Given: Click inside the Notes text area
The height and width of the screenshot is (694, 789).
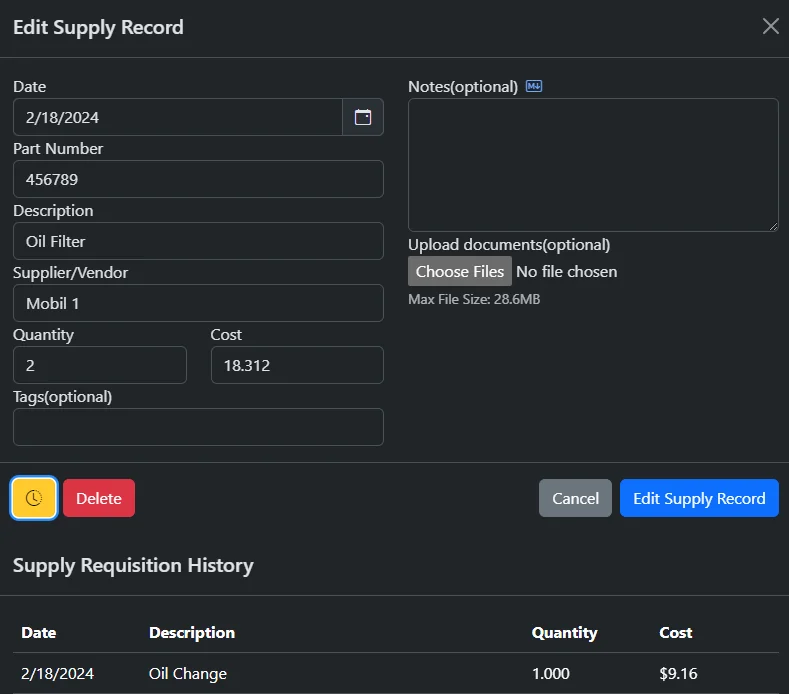Looking at the screenshot, I should point(593,165).
